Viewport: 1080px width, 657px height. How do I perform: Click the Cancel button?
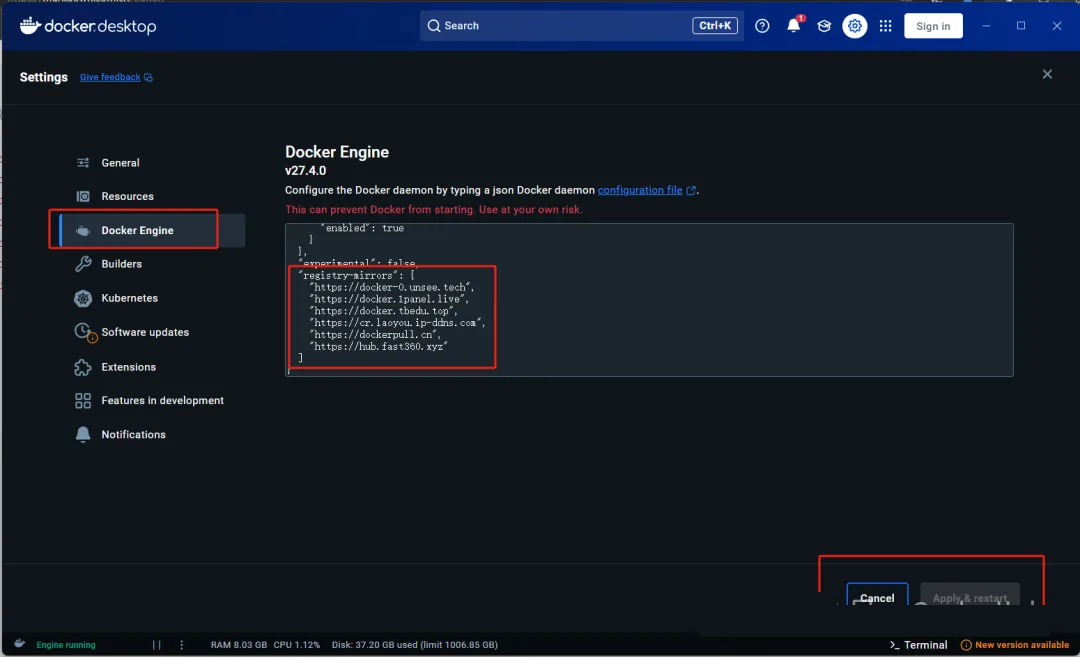[x=877, y=596]
